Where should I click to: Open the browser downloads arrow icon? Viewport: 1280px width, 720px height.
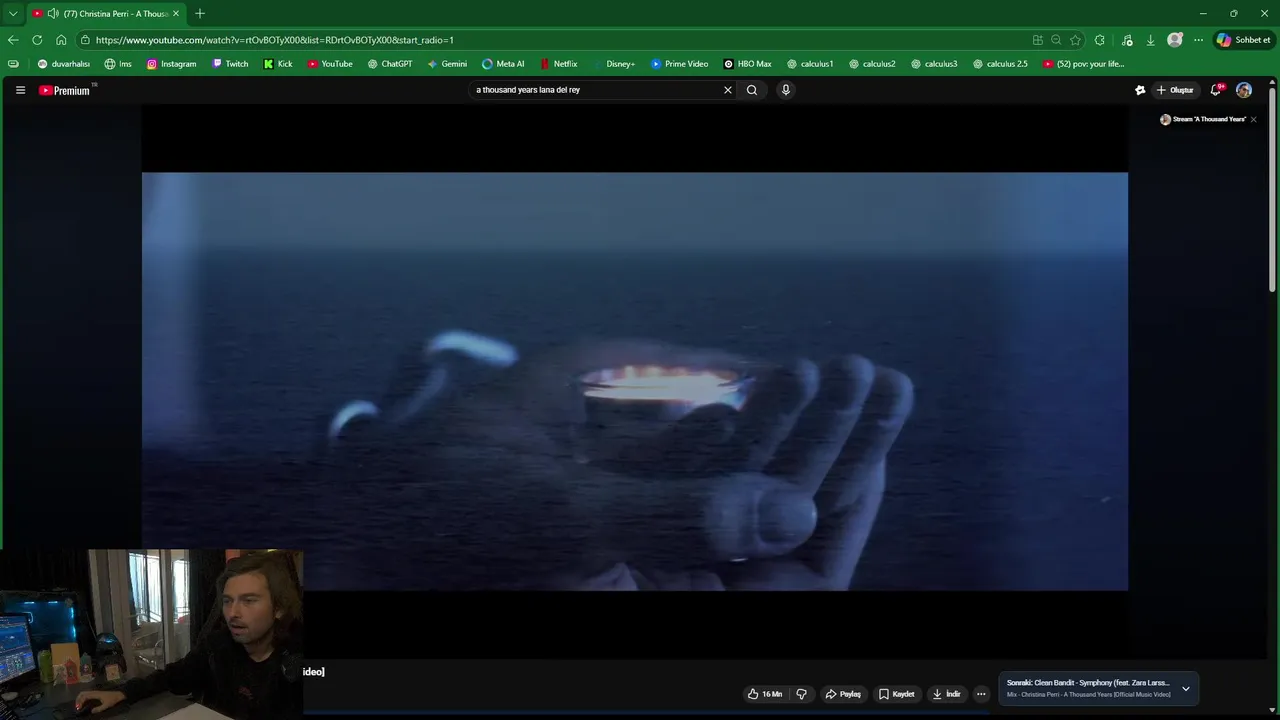(1151, 40)
